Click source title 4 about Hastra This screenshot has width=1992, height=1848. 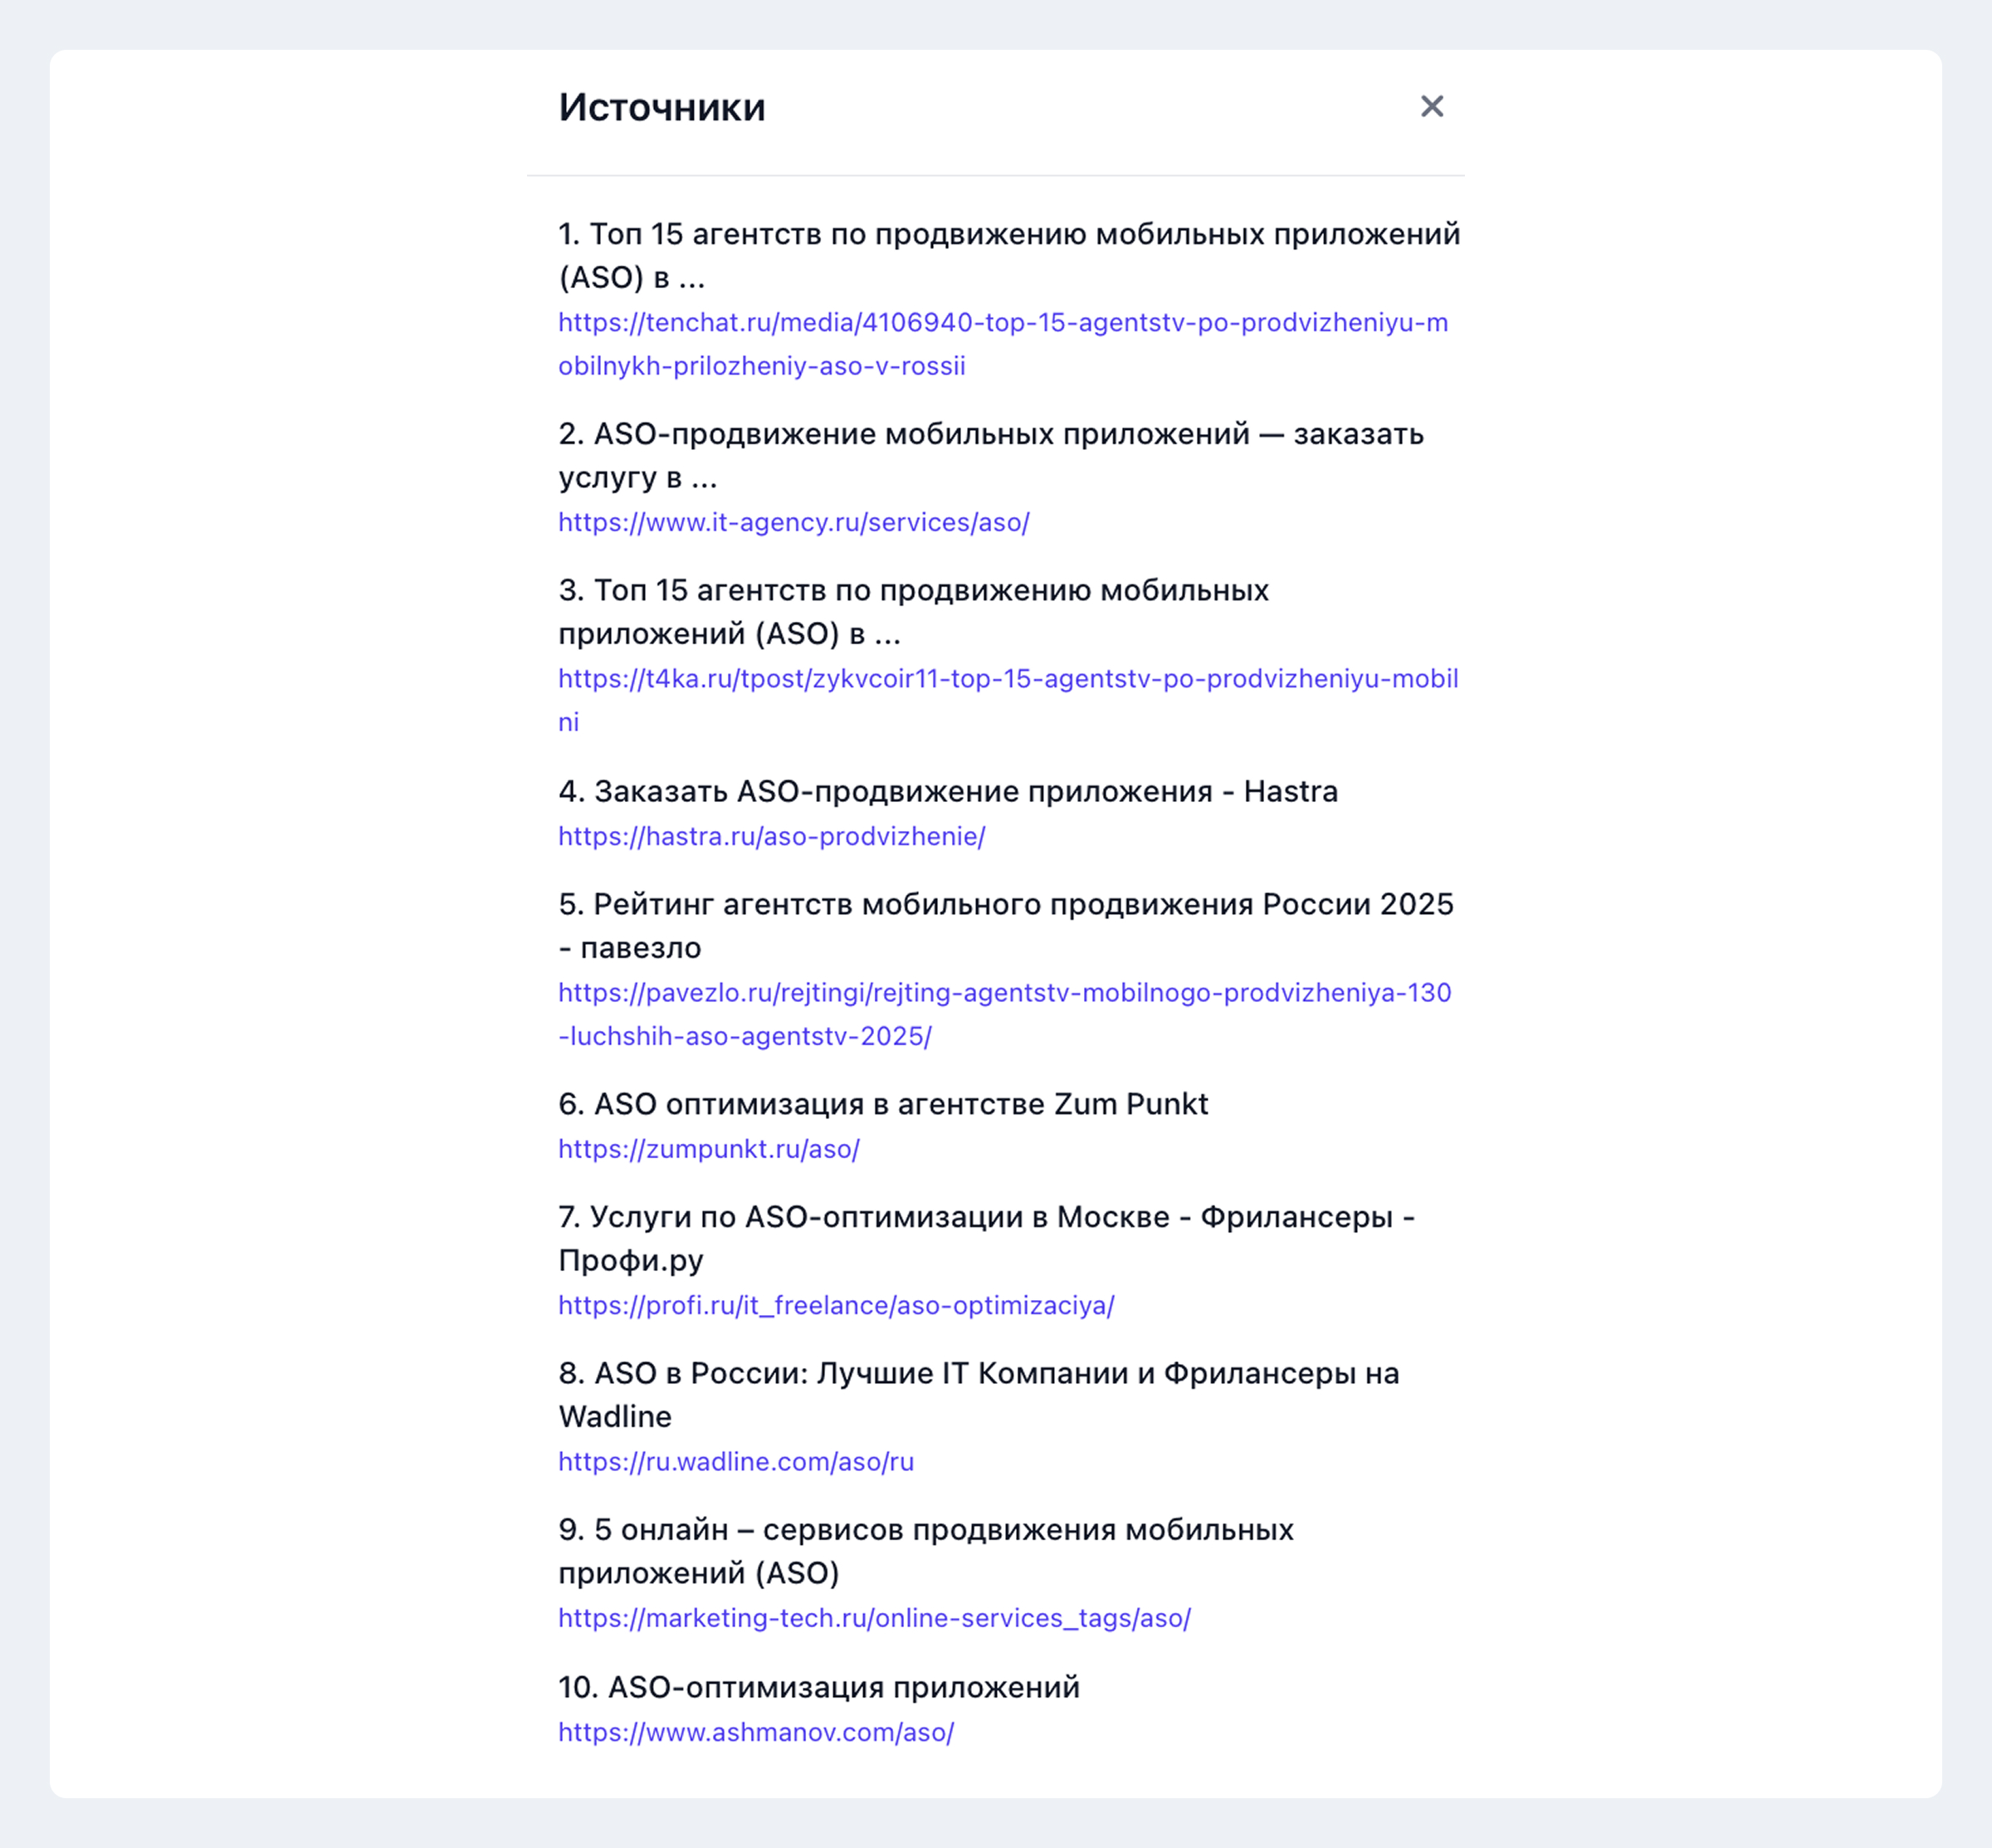pos(948,791)
